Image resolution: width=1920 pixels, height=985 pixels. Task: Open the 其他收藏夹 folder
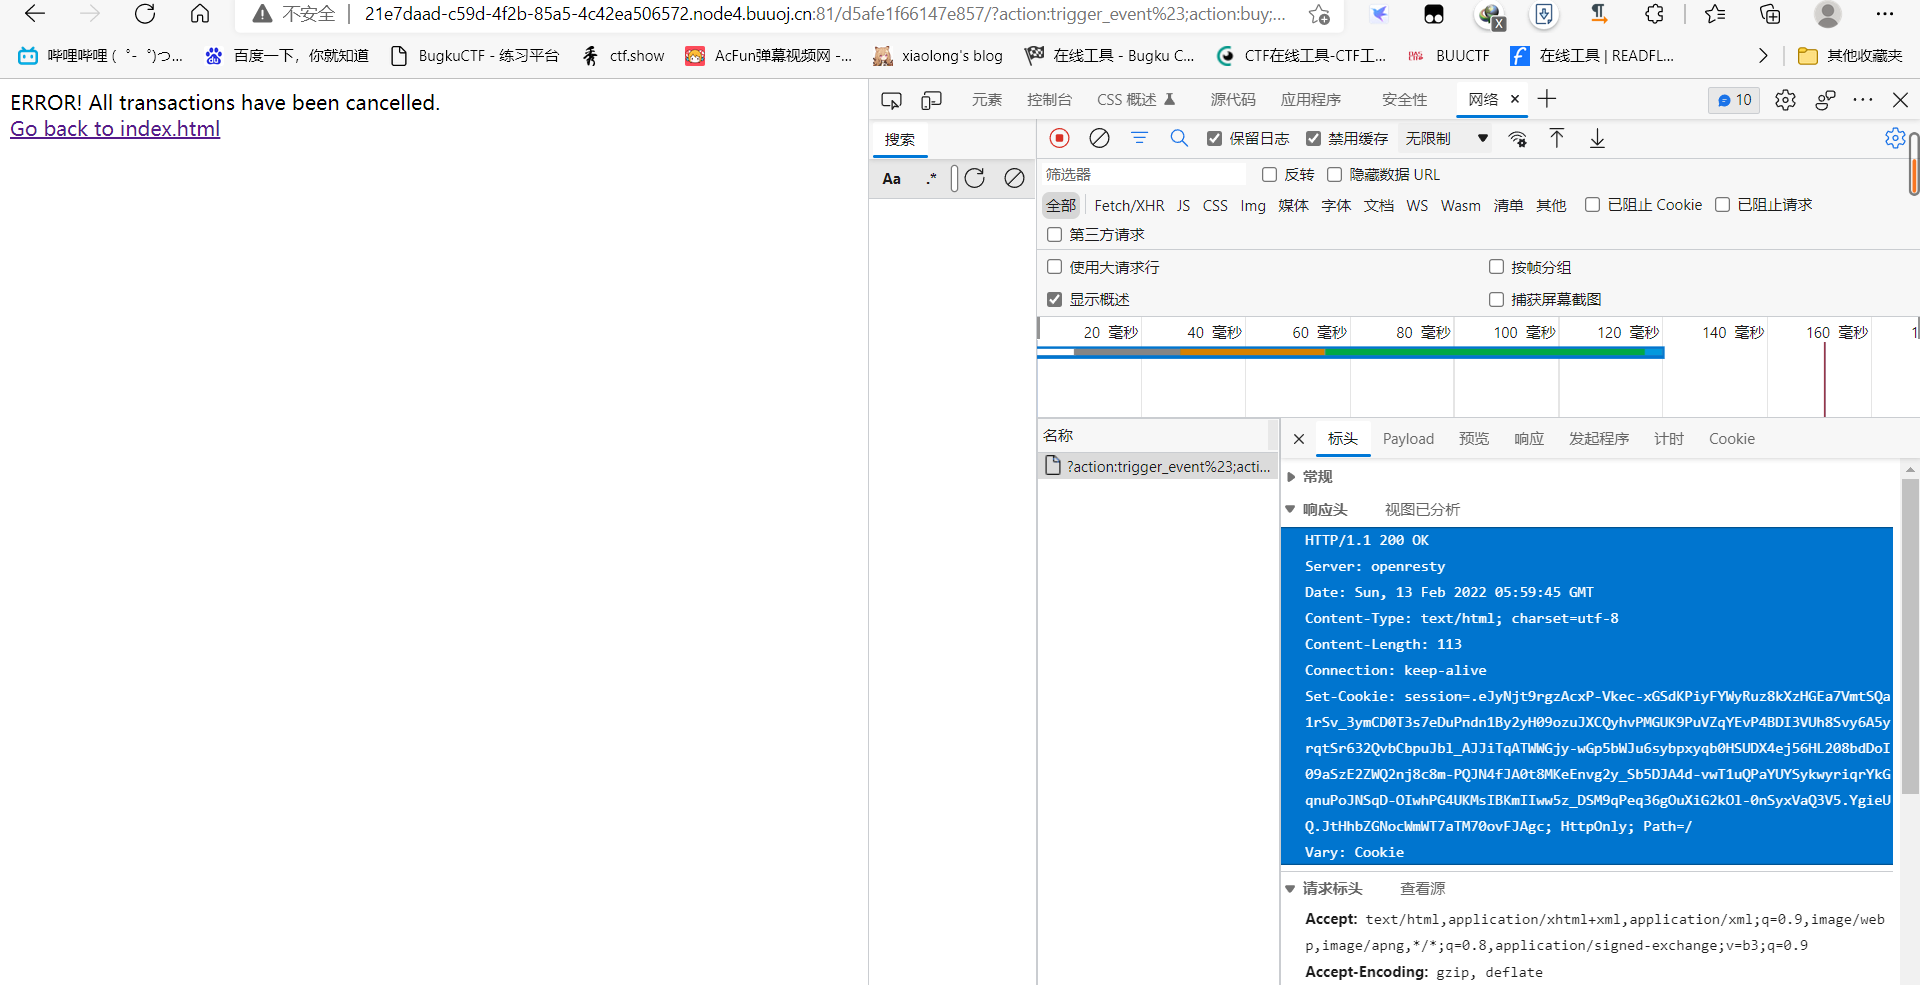pos(1850,56)
